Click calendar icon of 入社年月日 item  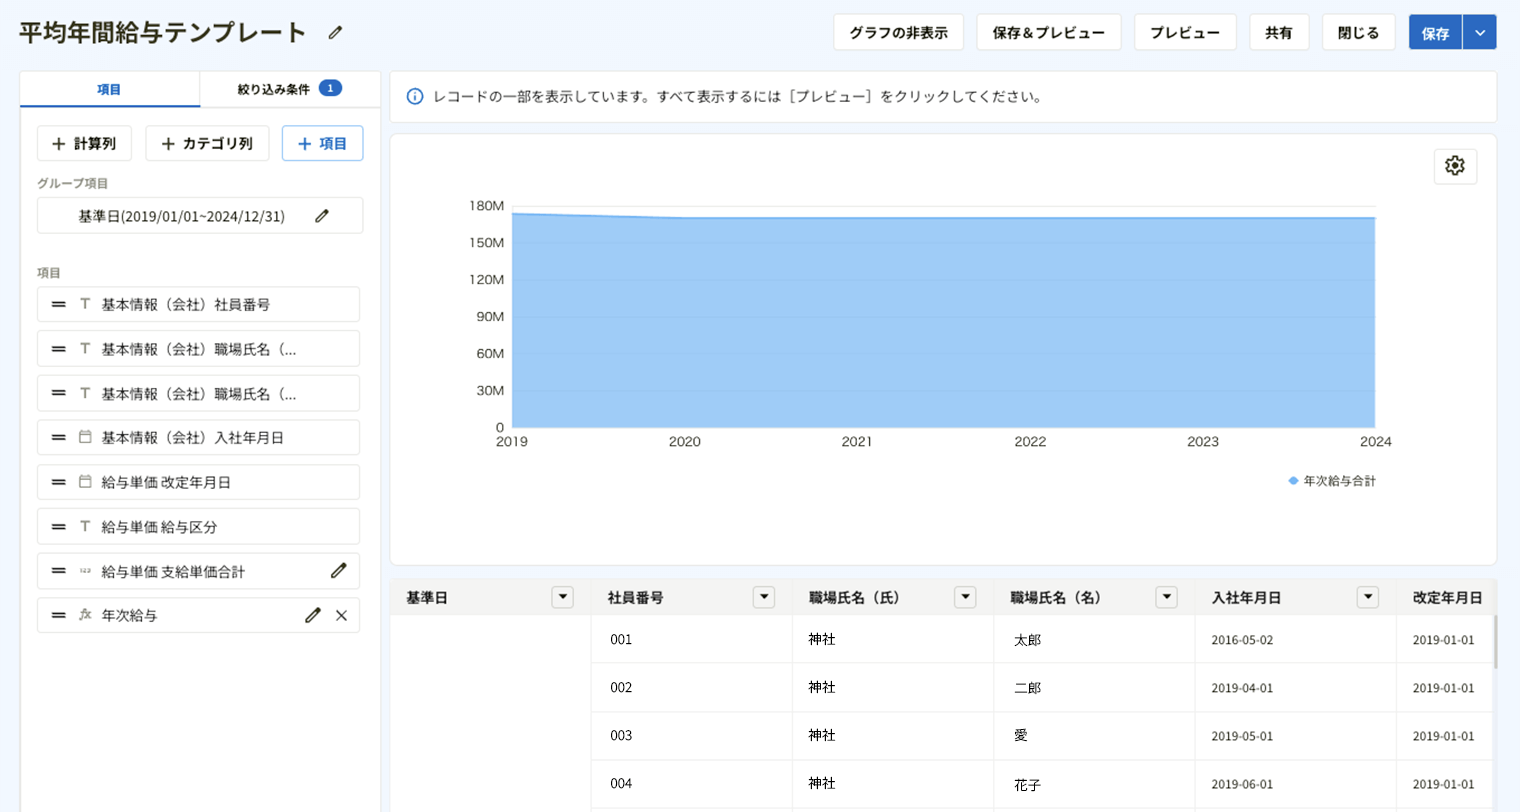tap(85, 437)
